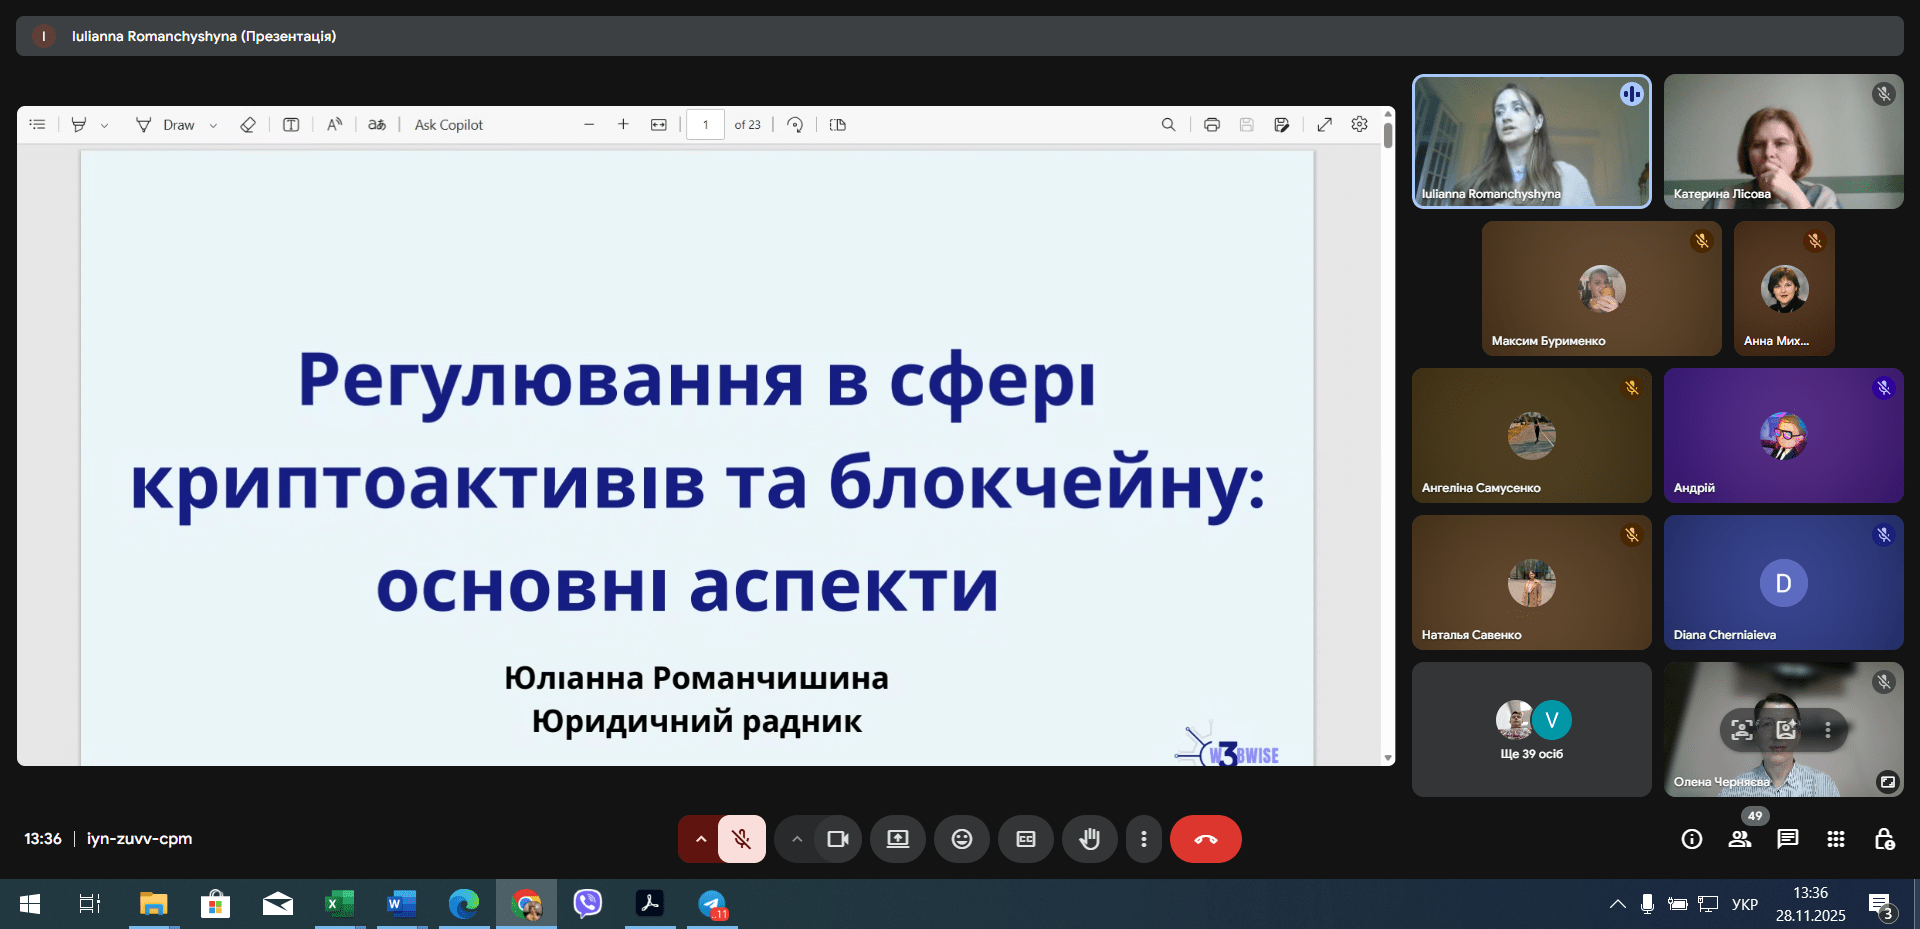Open more options three-dot menu

1143,839
